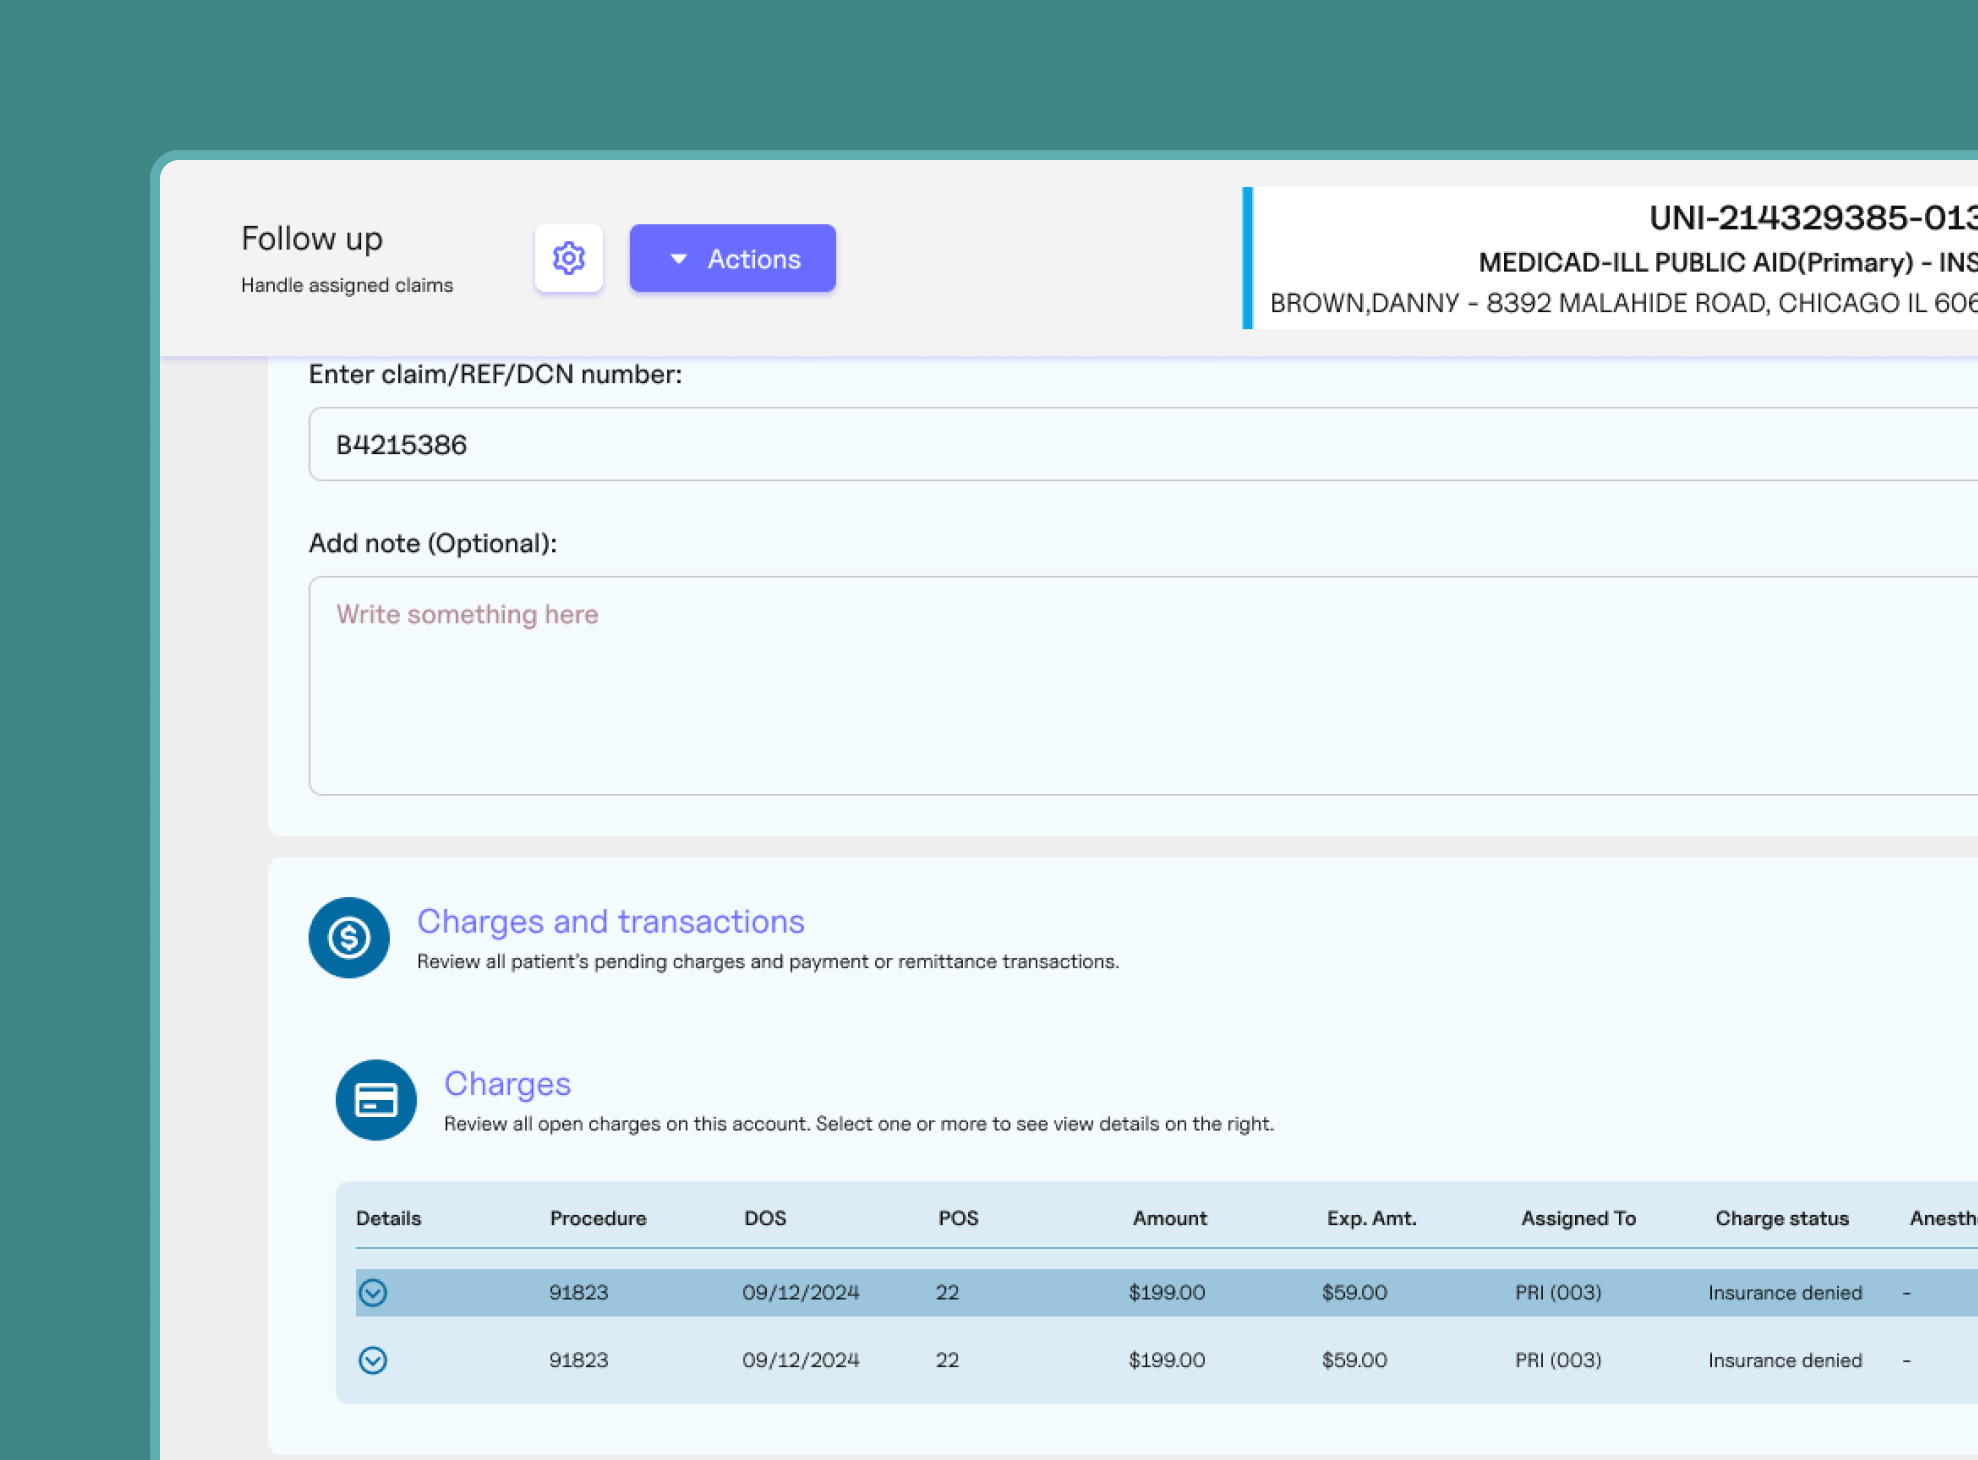Click the dollar sign Charges and transactions icon
Screen dimensions: 1978x1460
[349, 937]
